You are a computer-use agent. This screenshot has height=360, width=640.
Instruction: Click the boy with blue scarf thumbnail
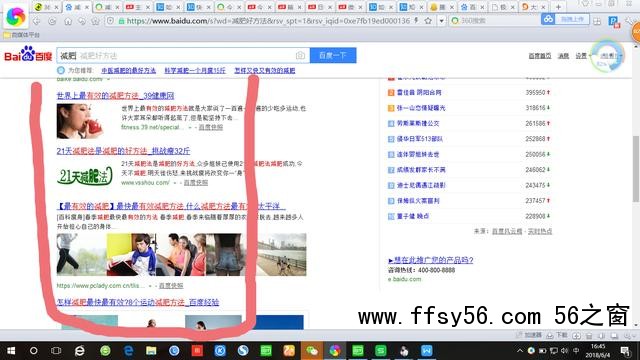(131, 255)
